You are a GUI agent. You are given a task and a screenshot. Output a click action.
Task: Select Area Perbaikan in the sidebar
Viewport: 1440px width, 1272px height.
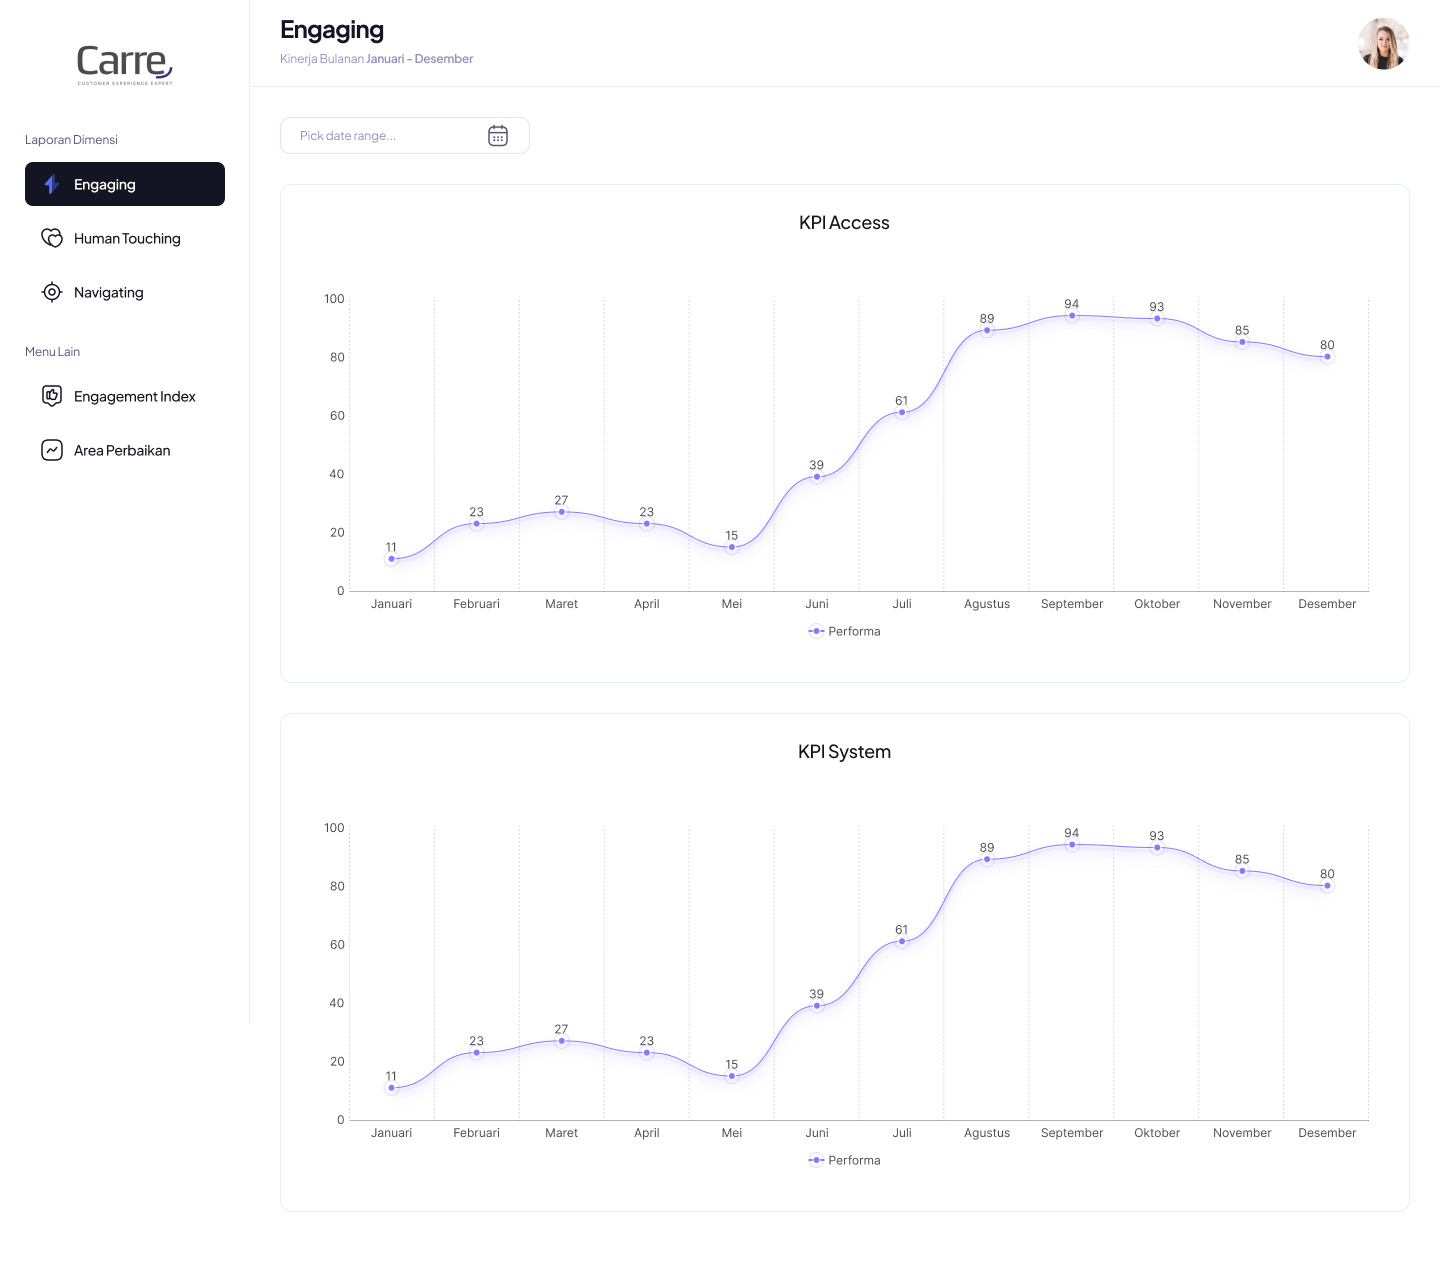coord(122,450)
